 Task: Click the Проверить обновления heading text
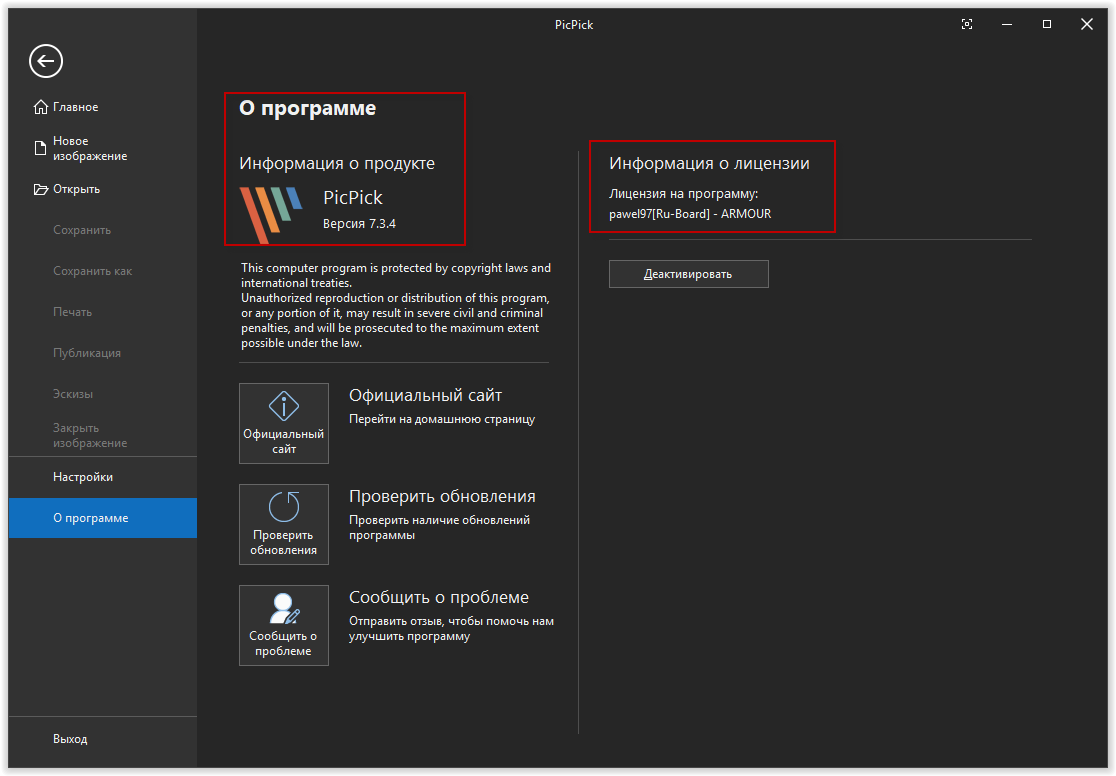tap(442, 497)
